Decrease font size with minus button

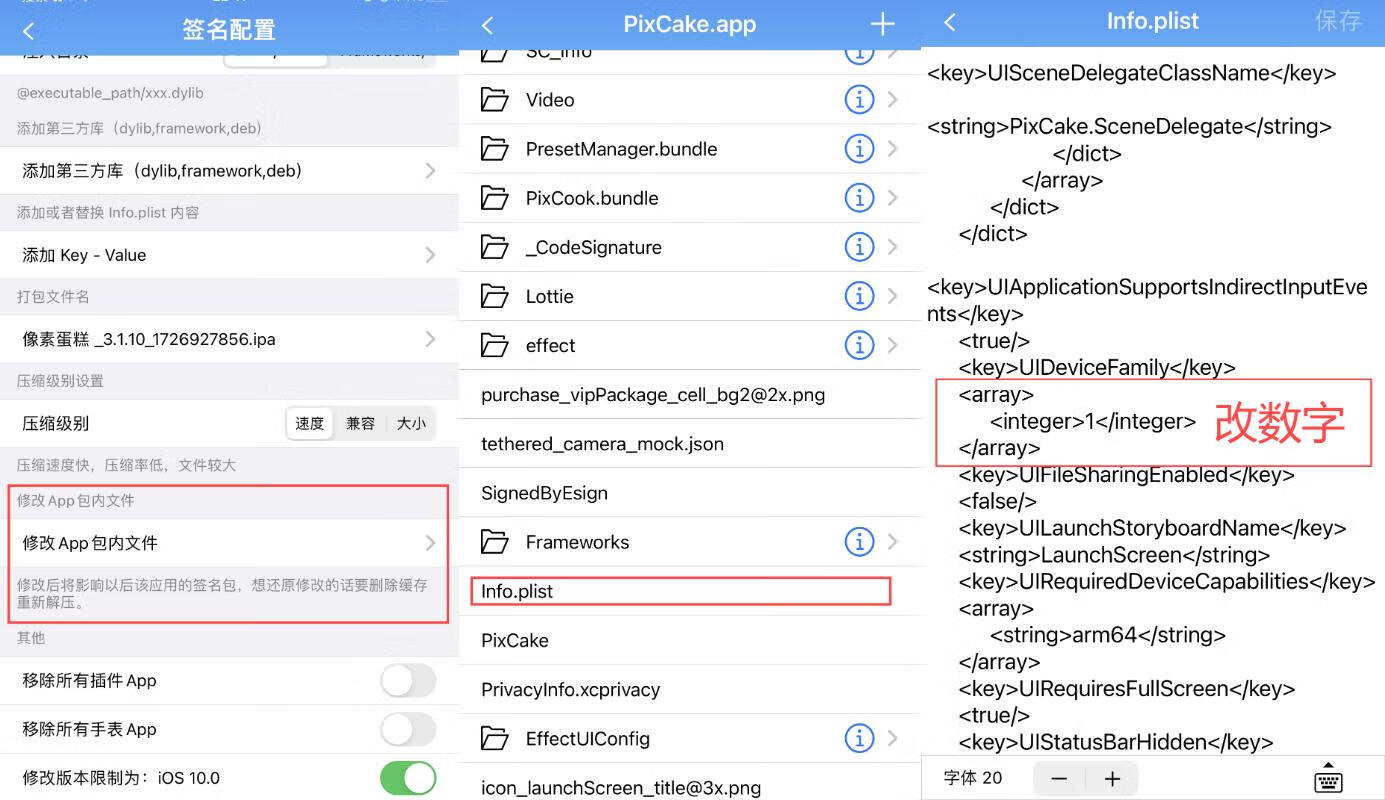[1060, 779]
